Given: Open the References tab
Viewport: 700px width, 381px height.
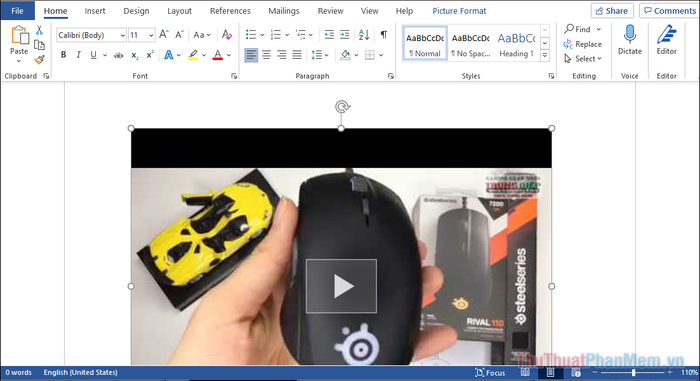Looking at the screenshot, I should (x=230, y=11).
